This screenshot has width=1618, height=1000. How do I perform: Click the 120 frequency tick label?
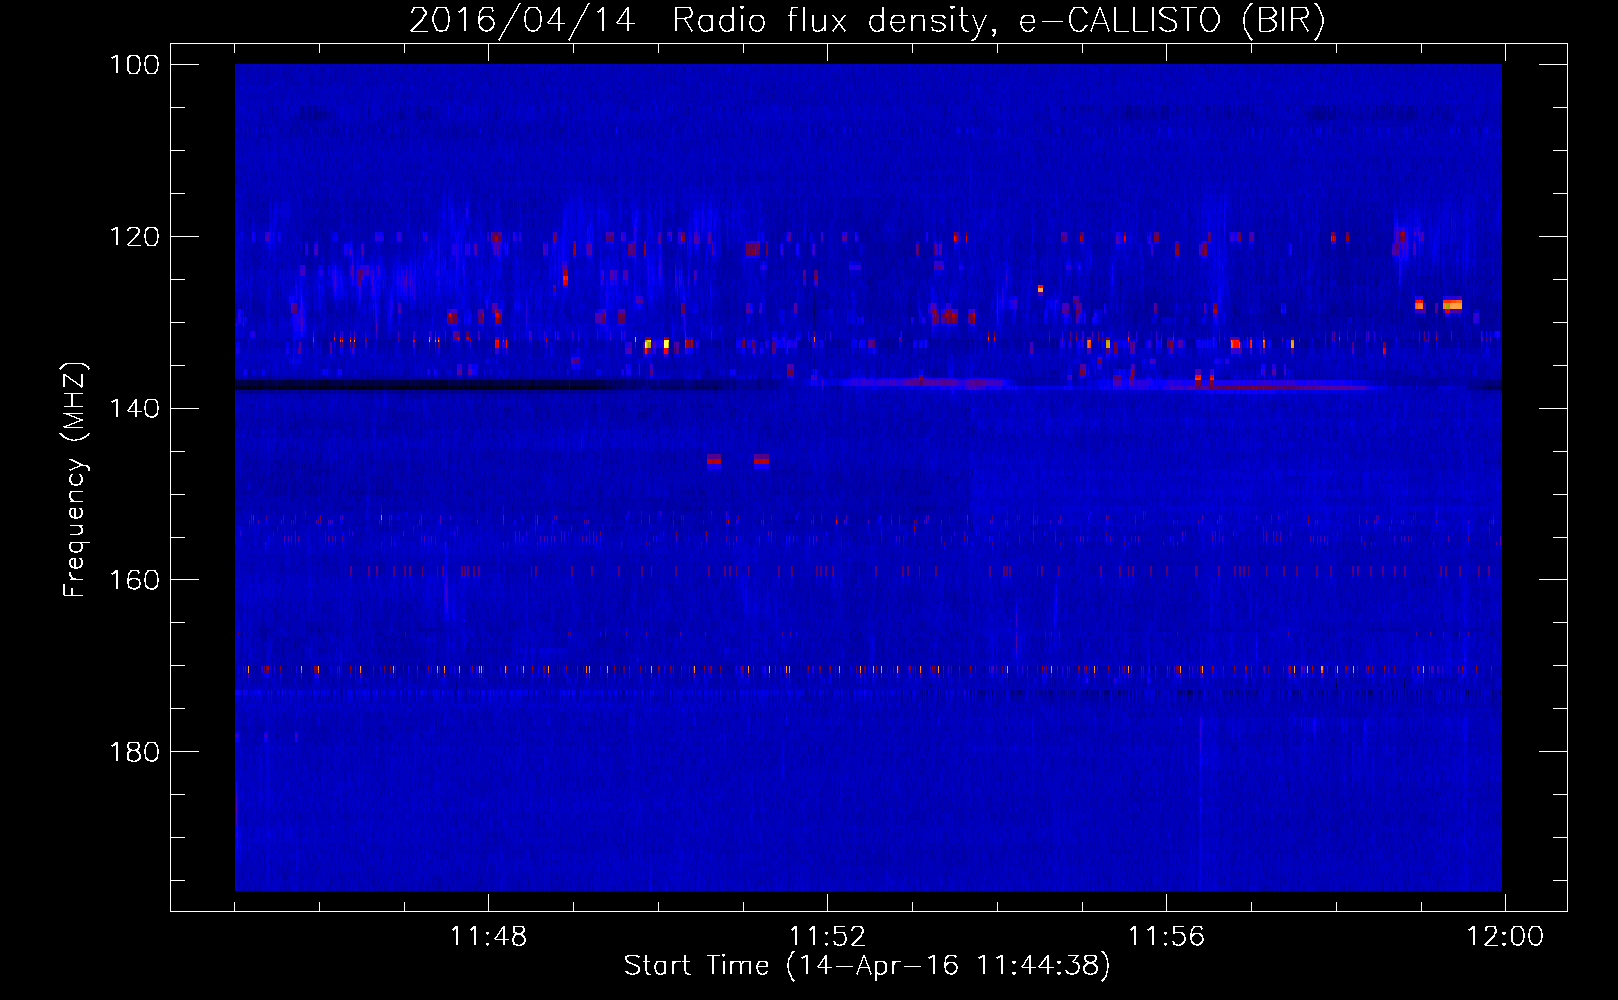135,237
